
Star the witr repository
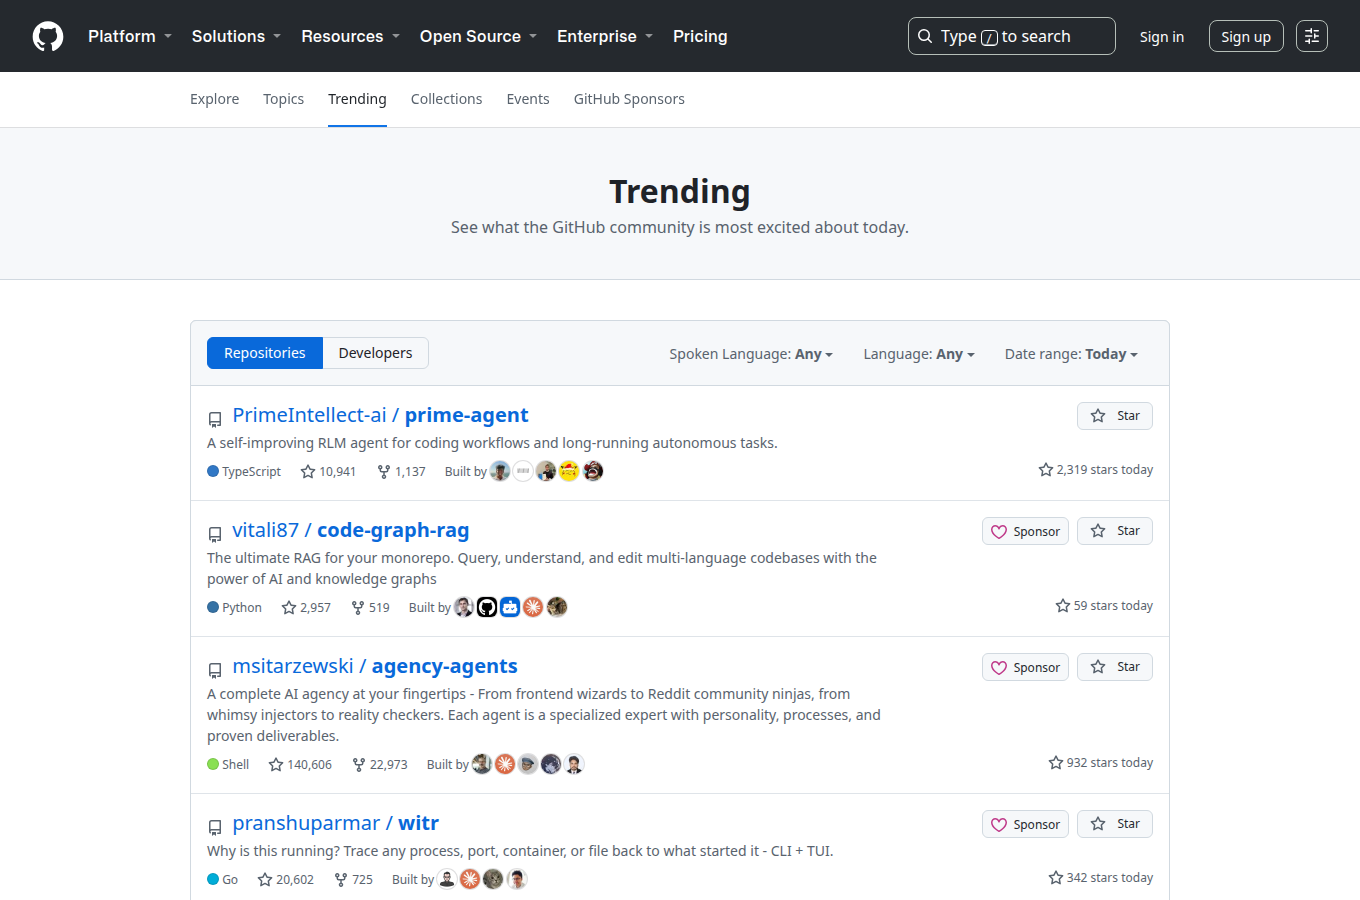1115,824
